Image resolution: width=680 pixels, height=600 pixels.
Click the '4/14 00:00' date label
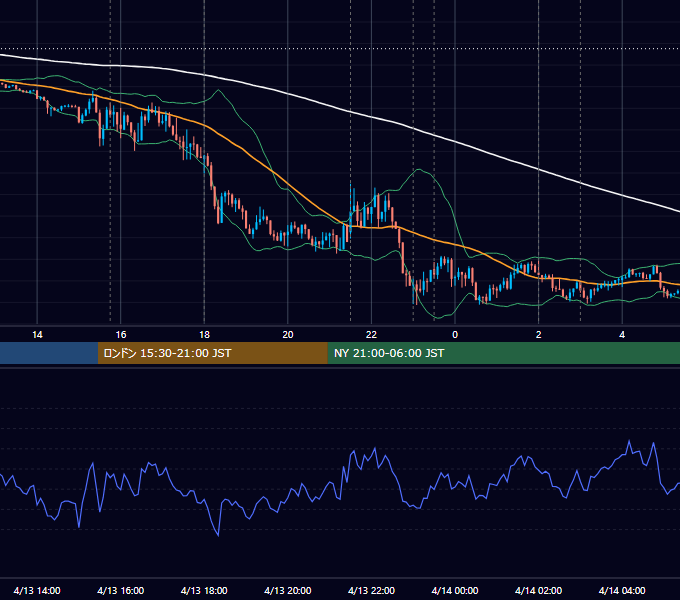click(x=455, y=590)
